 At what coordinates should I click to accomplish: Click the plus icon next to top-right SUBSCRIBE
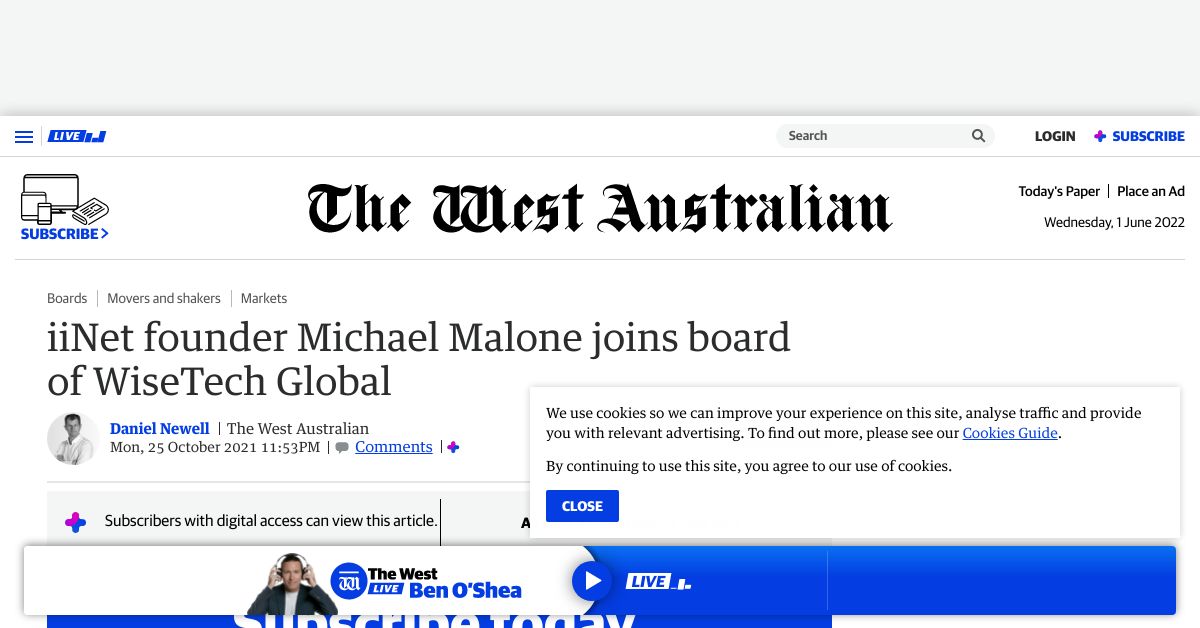(1099, 136)
